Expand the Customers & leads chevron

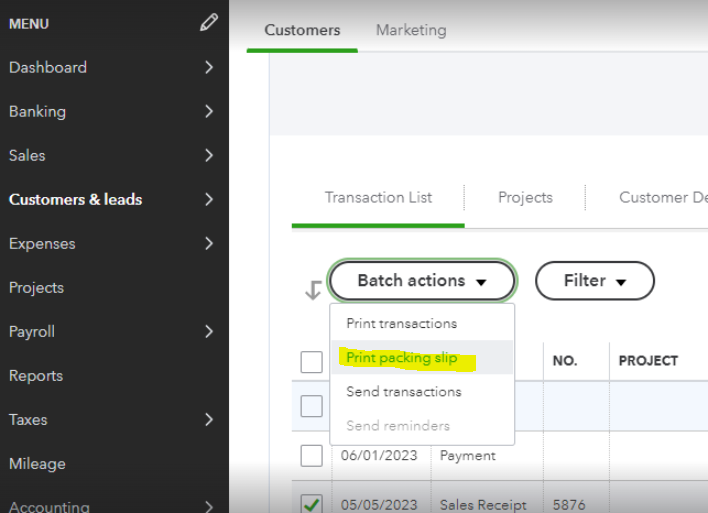[x=209, y=199]
